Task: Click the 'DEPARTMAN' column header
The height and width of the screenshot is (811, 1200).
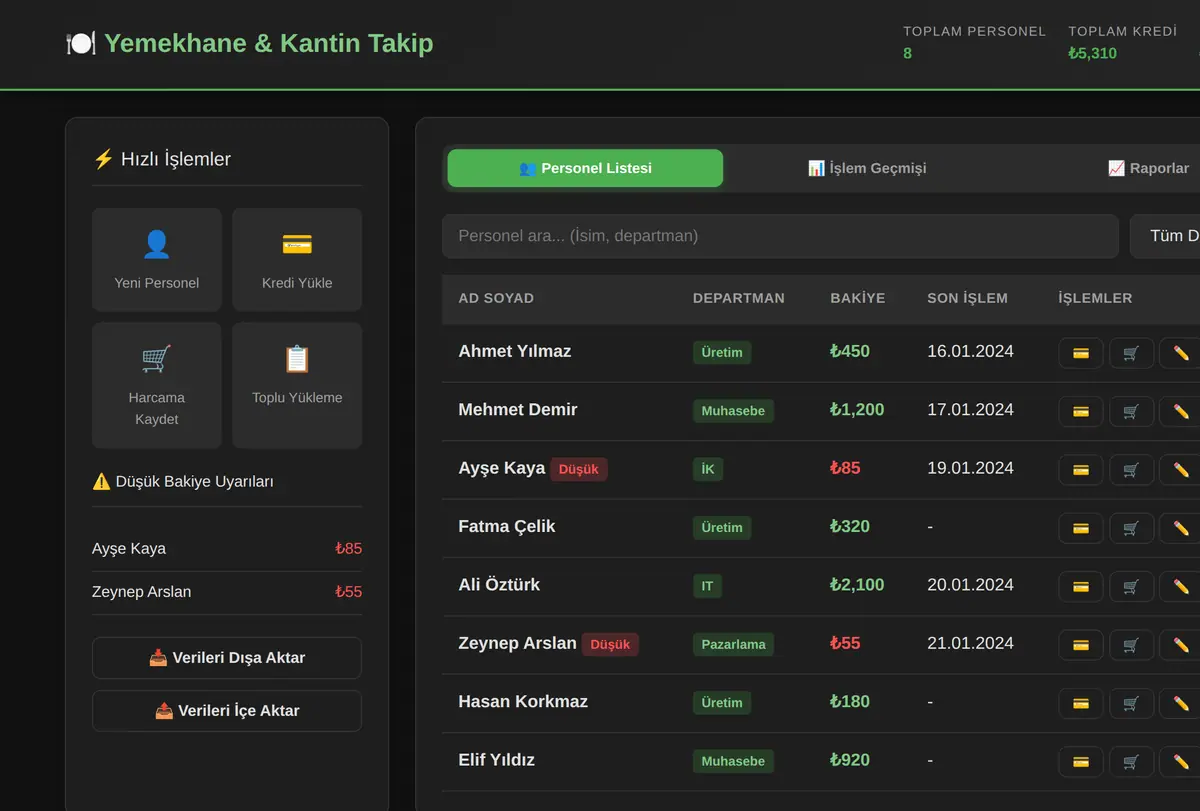Action: pyautogui.click(x=739, y=298)
